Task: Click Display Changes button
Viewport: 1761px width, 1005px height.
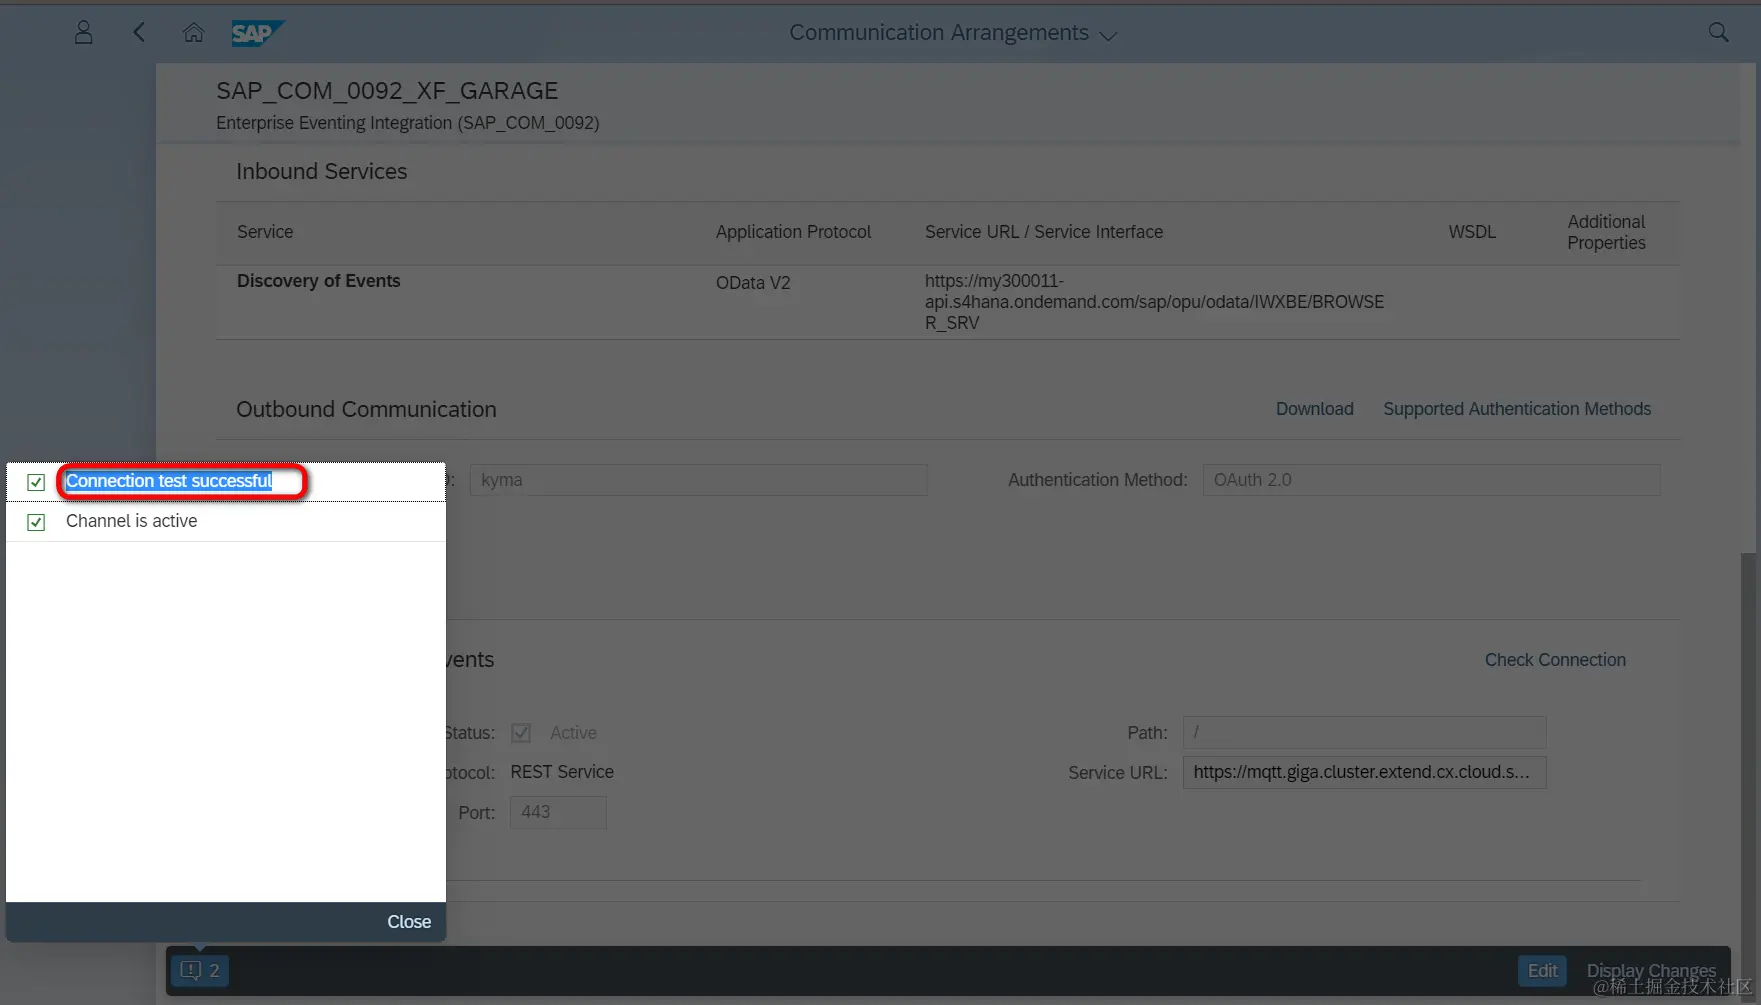Action: point(1650,970)
